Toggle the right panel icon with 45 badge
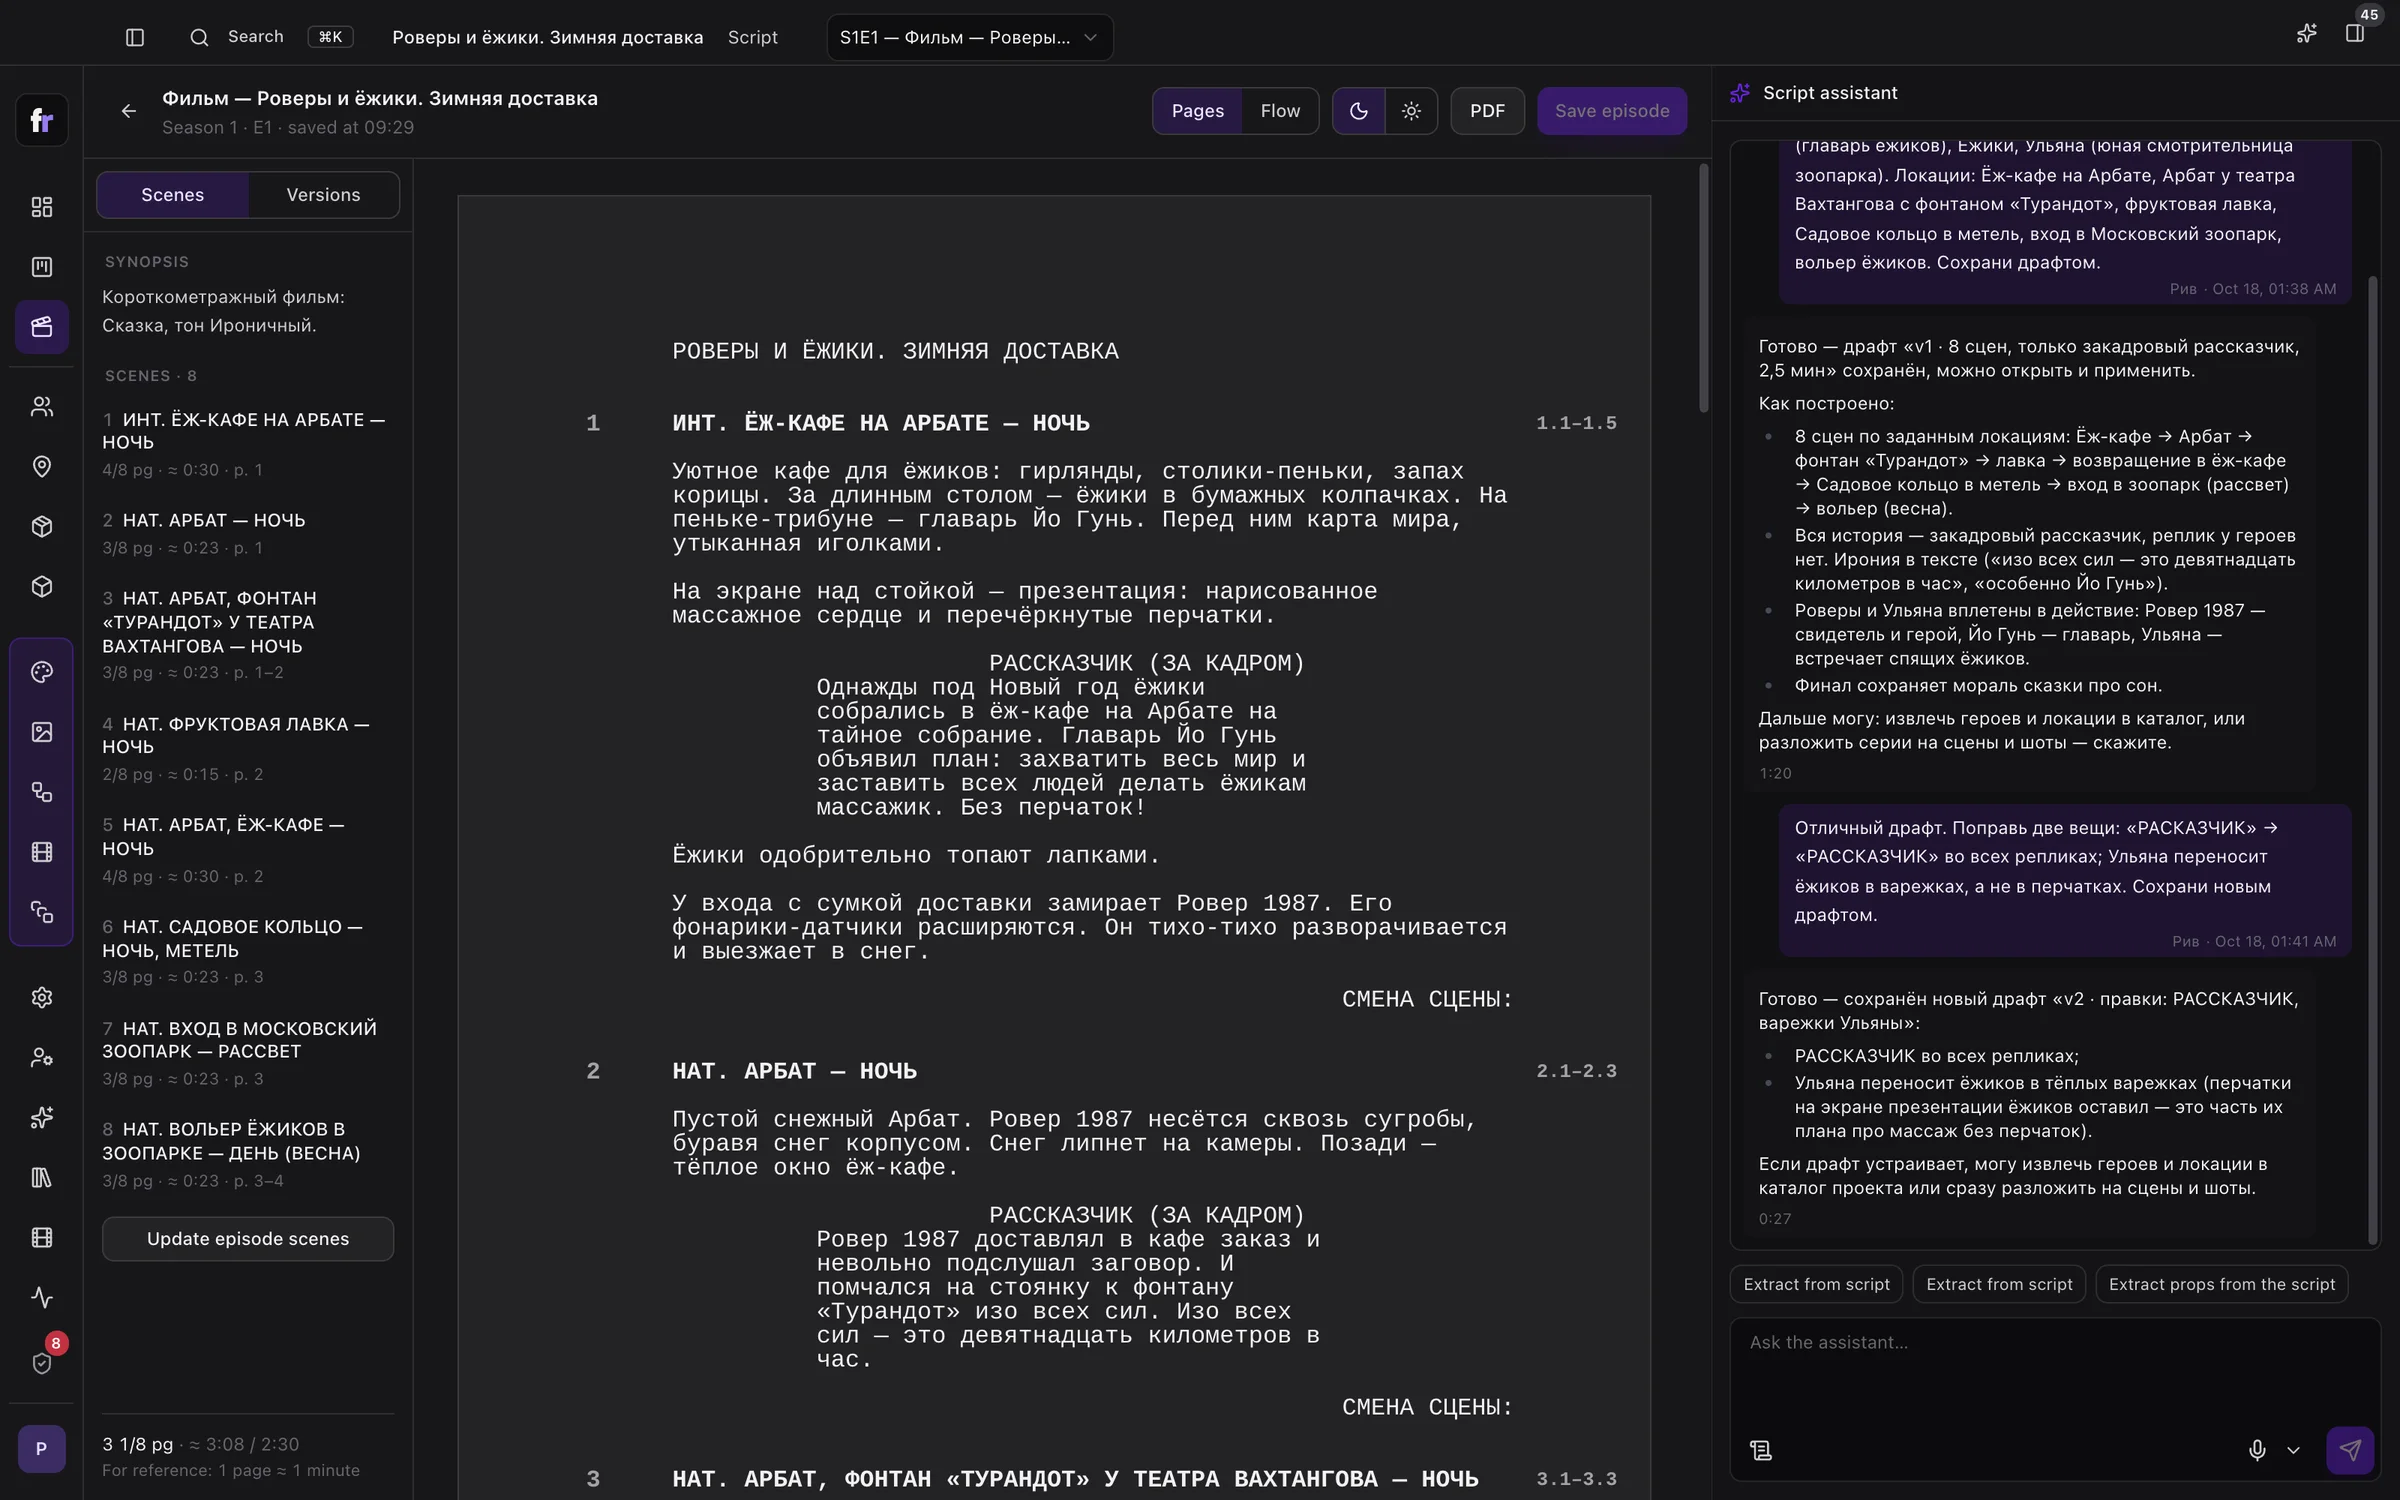The height and width of the screenshot is (1500, 2400). [x=2355, y=34]
